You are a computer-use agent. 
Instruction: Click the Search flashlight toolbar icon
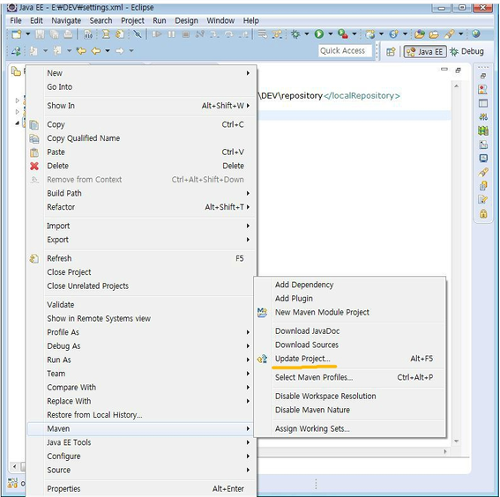click(x=450, y=34)
